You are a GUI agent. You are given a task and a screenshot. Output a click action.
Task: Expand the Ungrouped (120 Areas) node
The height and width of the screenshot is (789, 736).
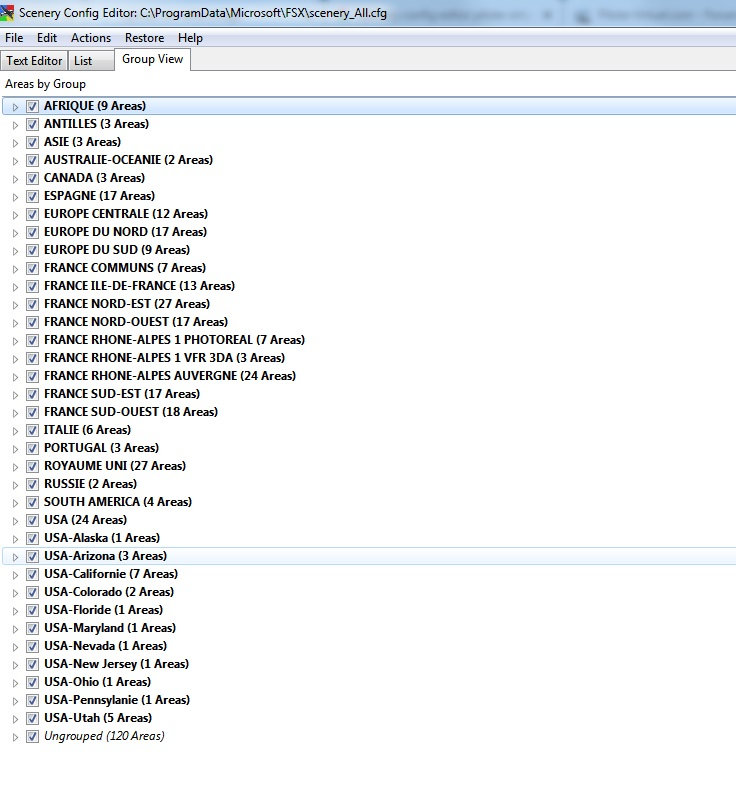pos(15,737)
